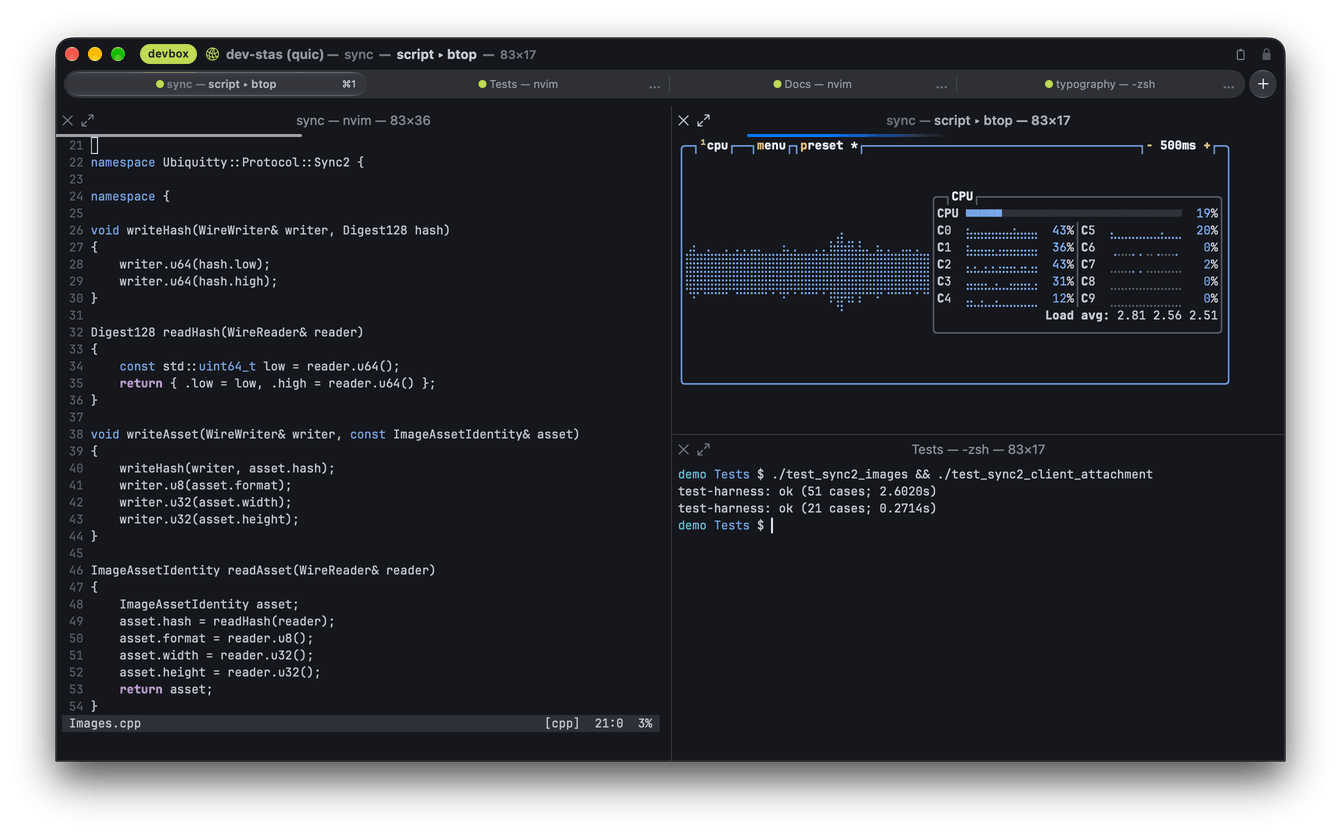Image resolution: width=1341 pixels, height=835 pixels.
Task: Maximize the btop pane with expand arrows
Action: (704, 120)
